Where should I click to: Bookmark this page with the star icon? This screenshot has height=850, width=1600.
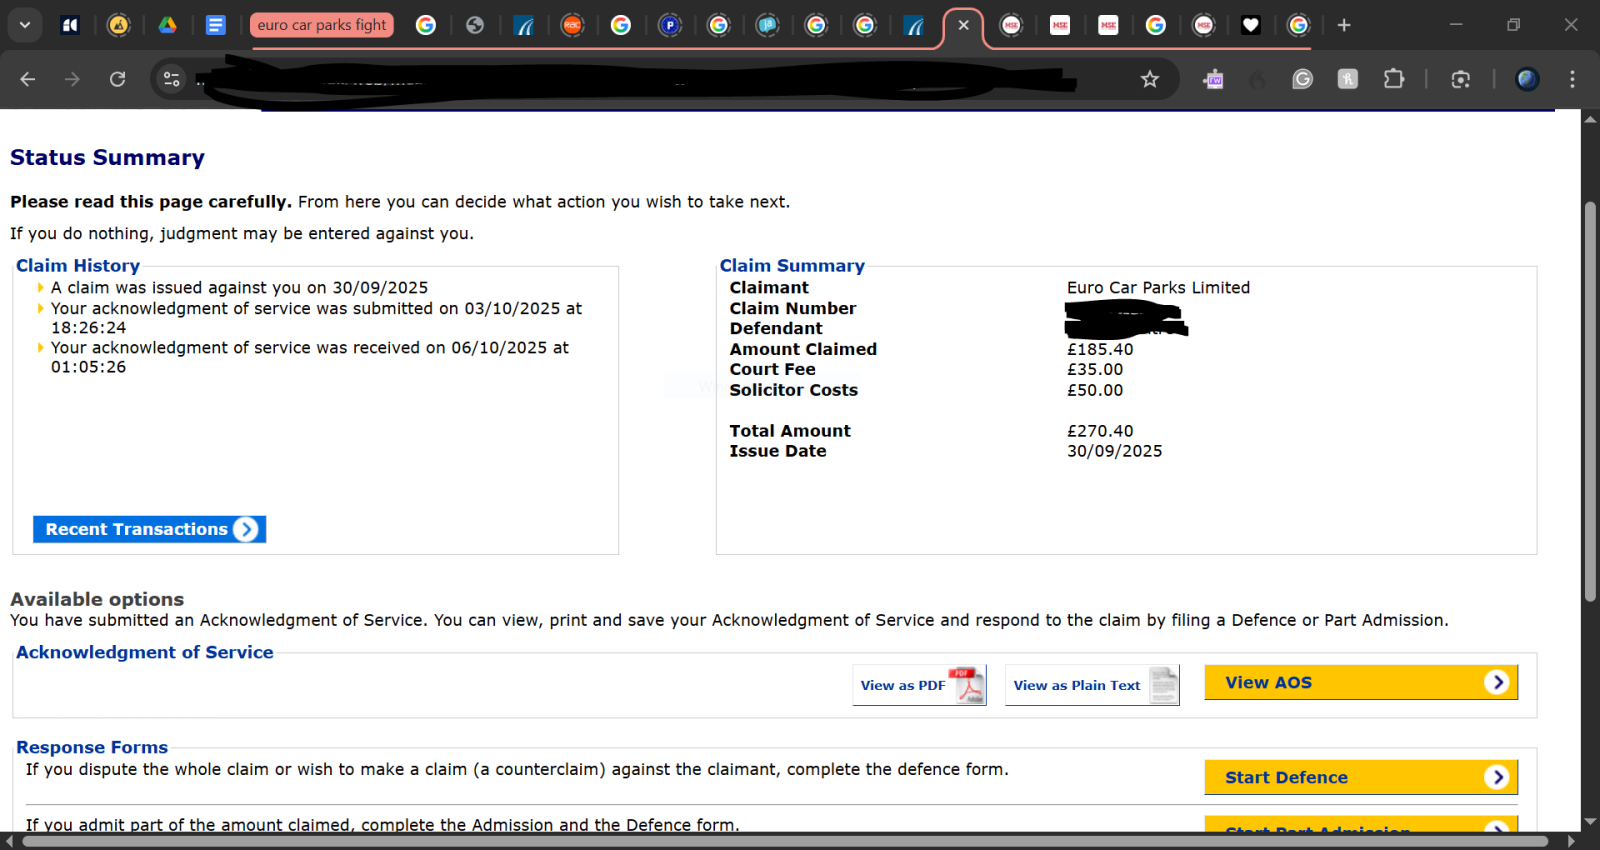click(x=1150, y=79)
